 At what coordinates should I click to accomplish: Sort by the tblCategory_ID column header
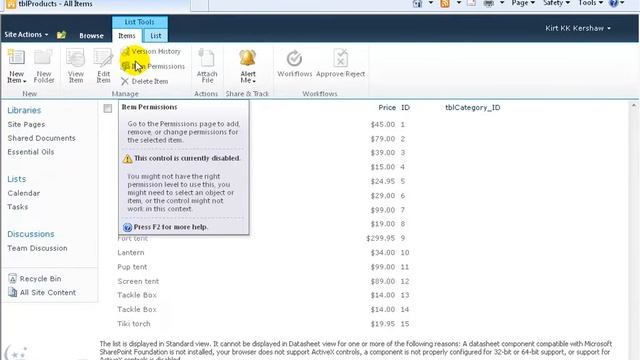click(473, 108)
